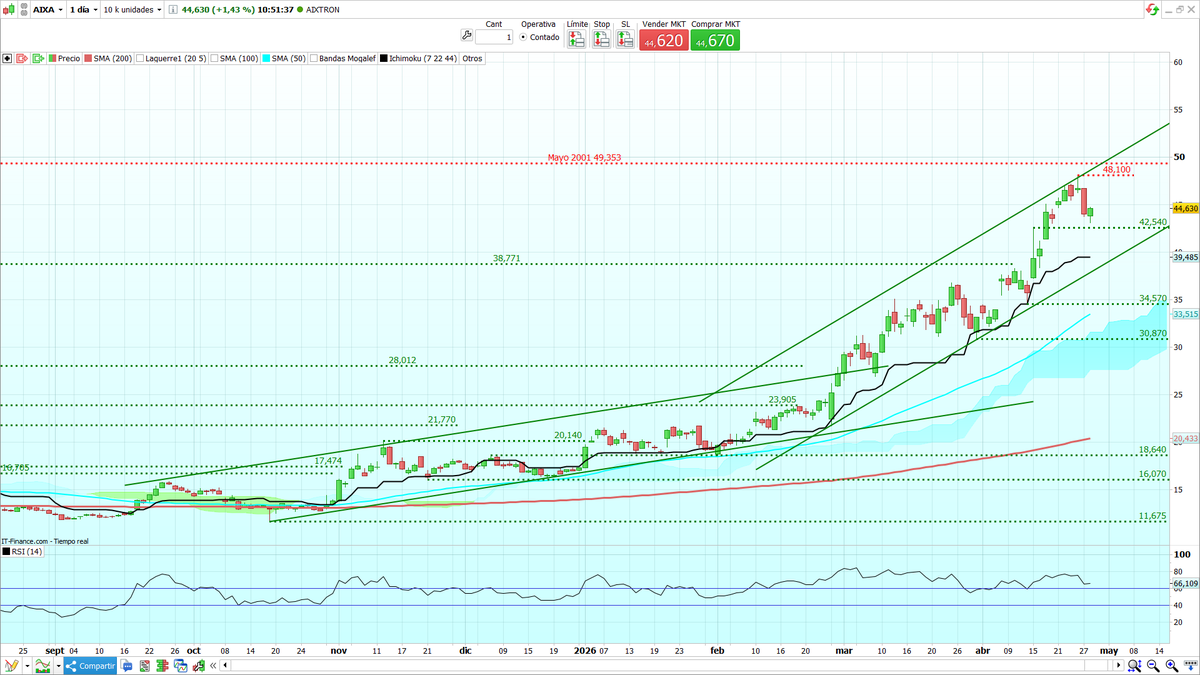Screen dimensions: 1200x675
Task: Enable the SMA (100) indicator
Action: pyautogui.click(x=214, y=58)
